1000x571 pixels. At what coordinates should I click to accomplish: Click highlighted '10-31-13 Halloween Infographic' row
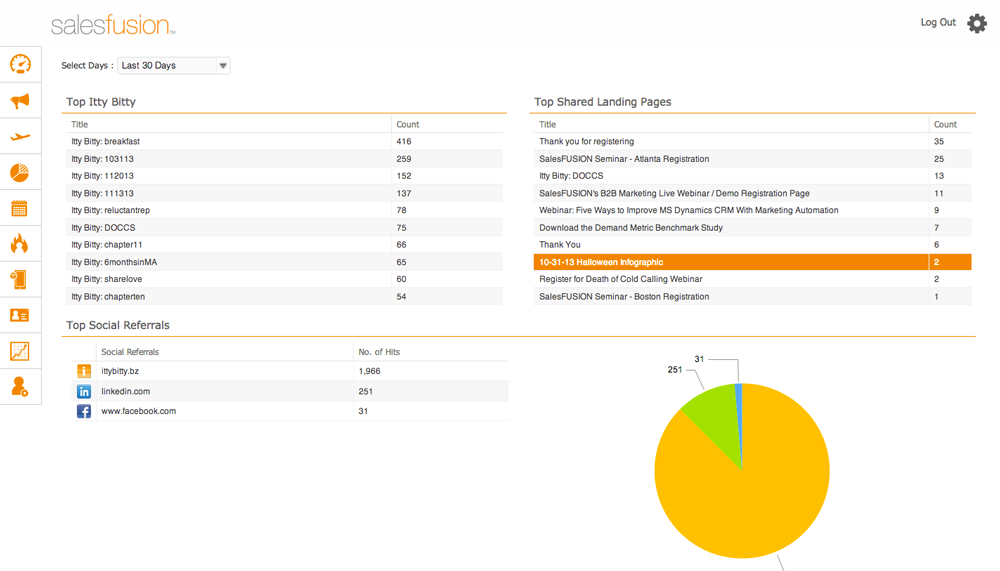pos(753,262)
